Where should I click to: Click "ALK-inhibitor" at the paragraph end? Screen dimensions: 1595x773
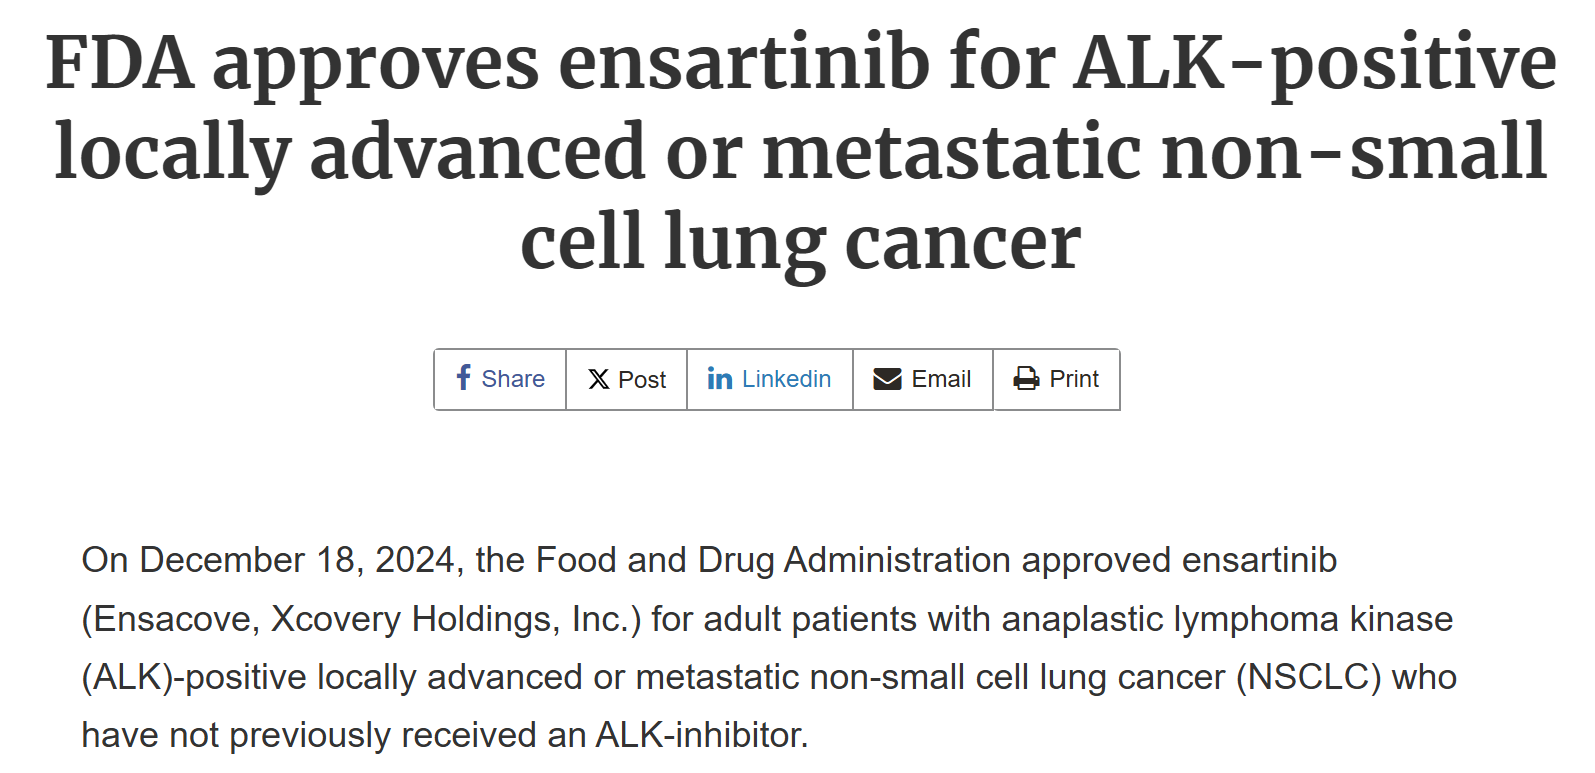(701, 735)
